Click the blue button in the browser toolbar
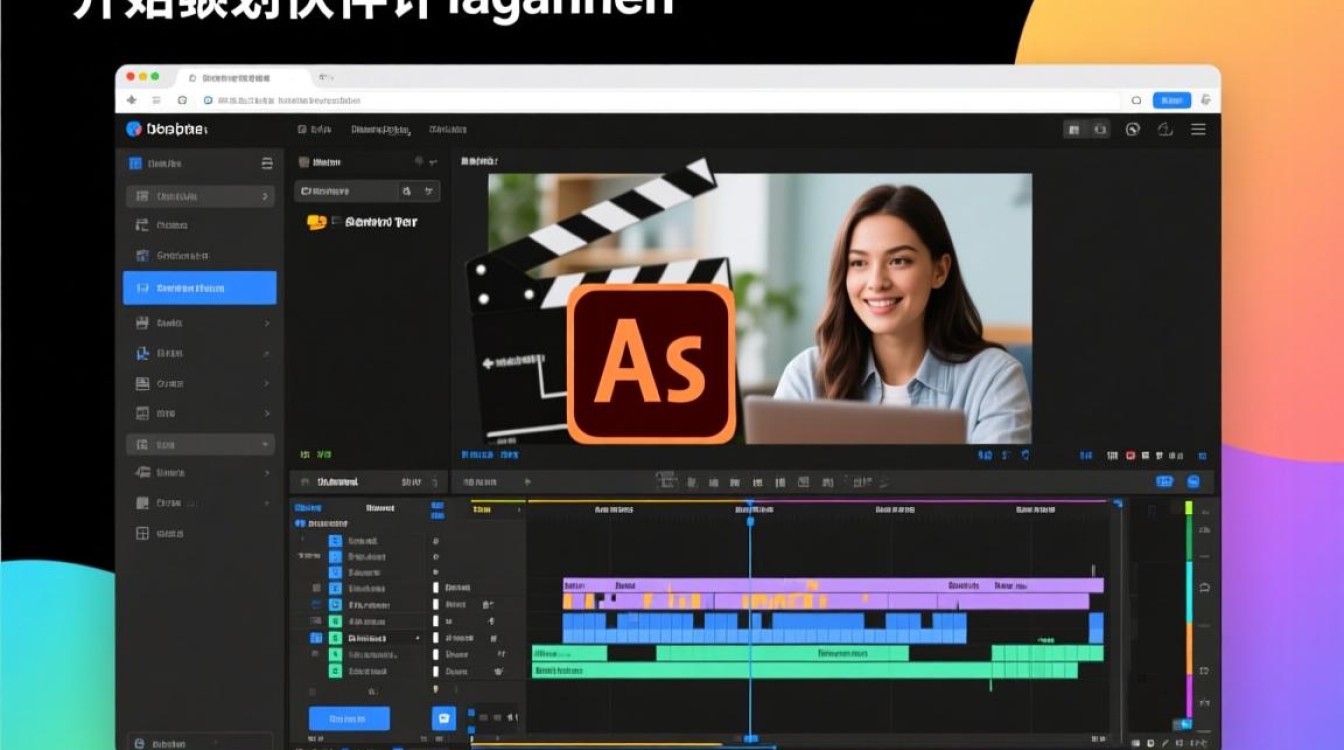This screenshot has height=750, width=1344. [x=1171, y=100]
